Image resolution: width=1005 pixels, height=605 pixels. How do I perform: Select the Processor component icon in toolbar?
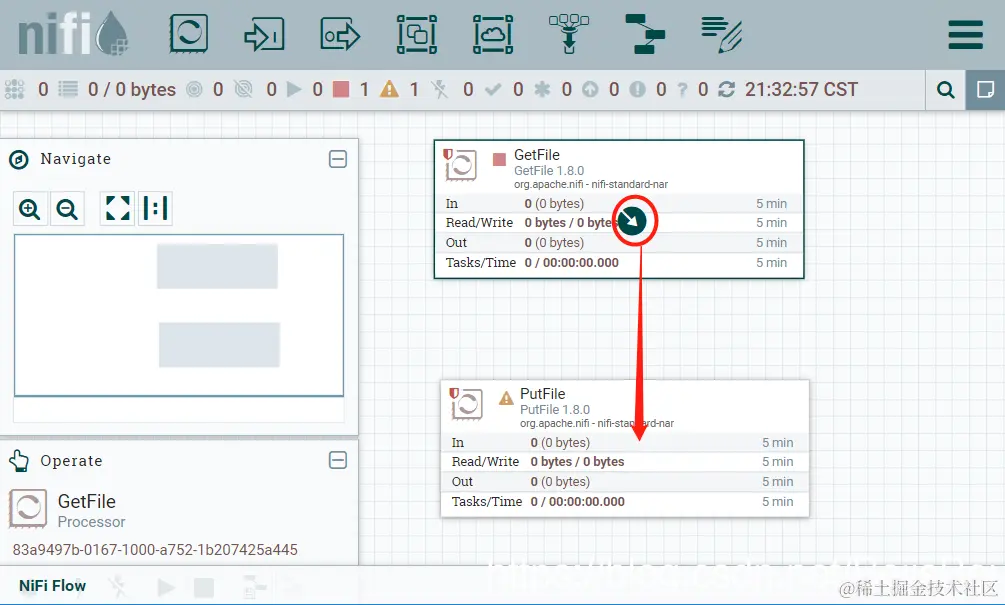188,34
